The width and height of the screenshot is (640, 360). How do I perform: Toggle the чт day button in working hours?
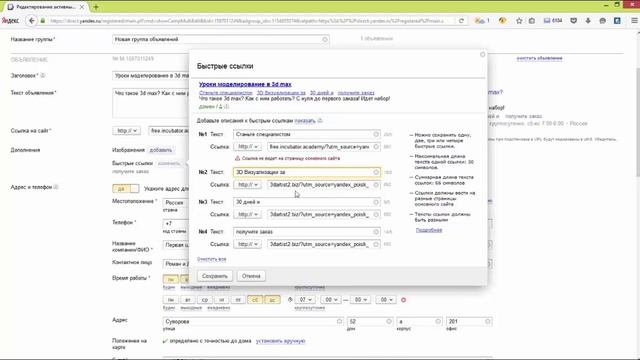(221, 300)
